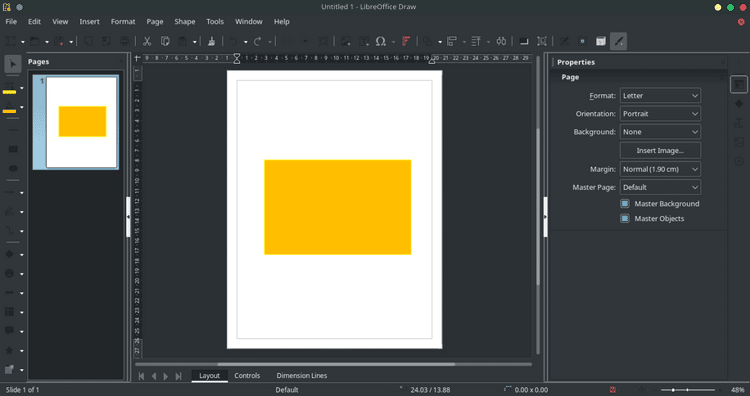Collapse the Page section header in Properties
Image resolution: width=750 pixels, height=396 pixels.
[x=570, y=77]
